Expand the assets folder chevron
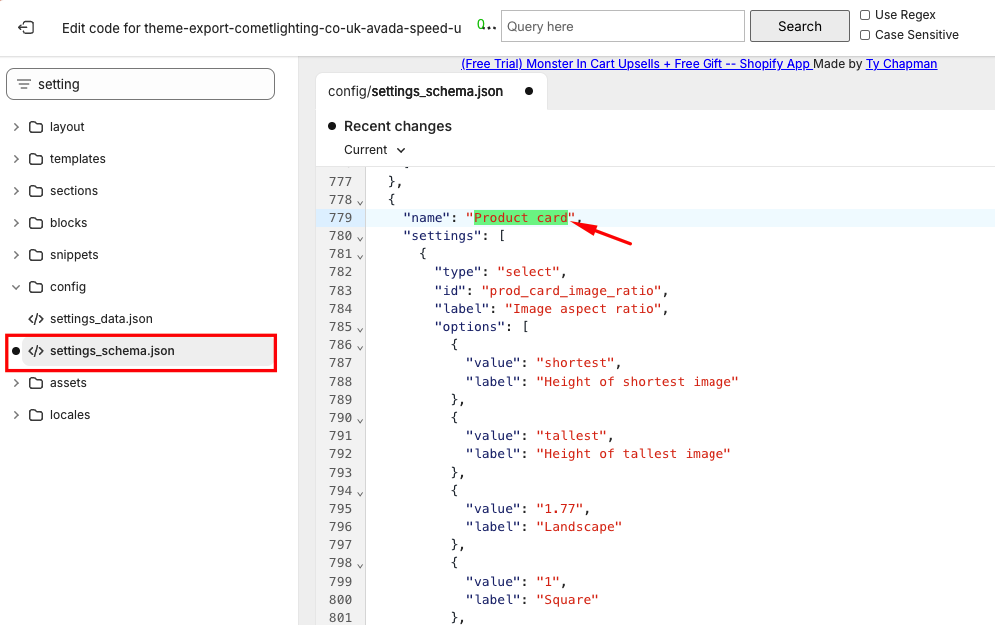The width and height of the screenshot is (995, 625). point(16,383)
